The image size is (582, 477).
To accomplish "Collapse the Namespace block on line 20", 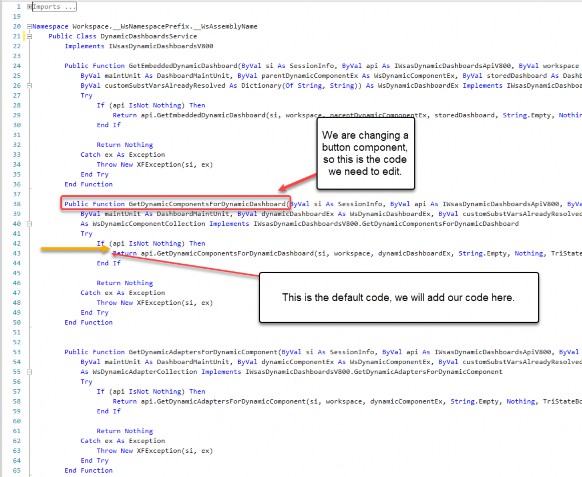I will pyautogui.click(x=29, y=26).
